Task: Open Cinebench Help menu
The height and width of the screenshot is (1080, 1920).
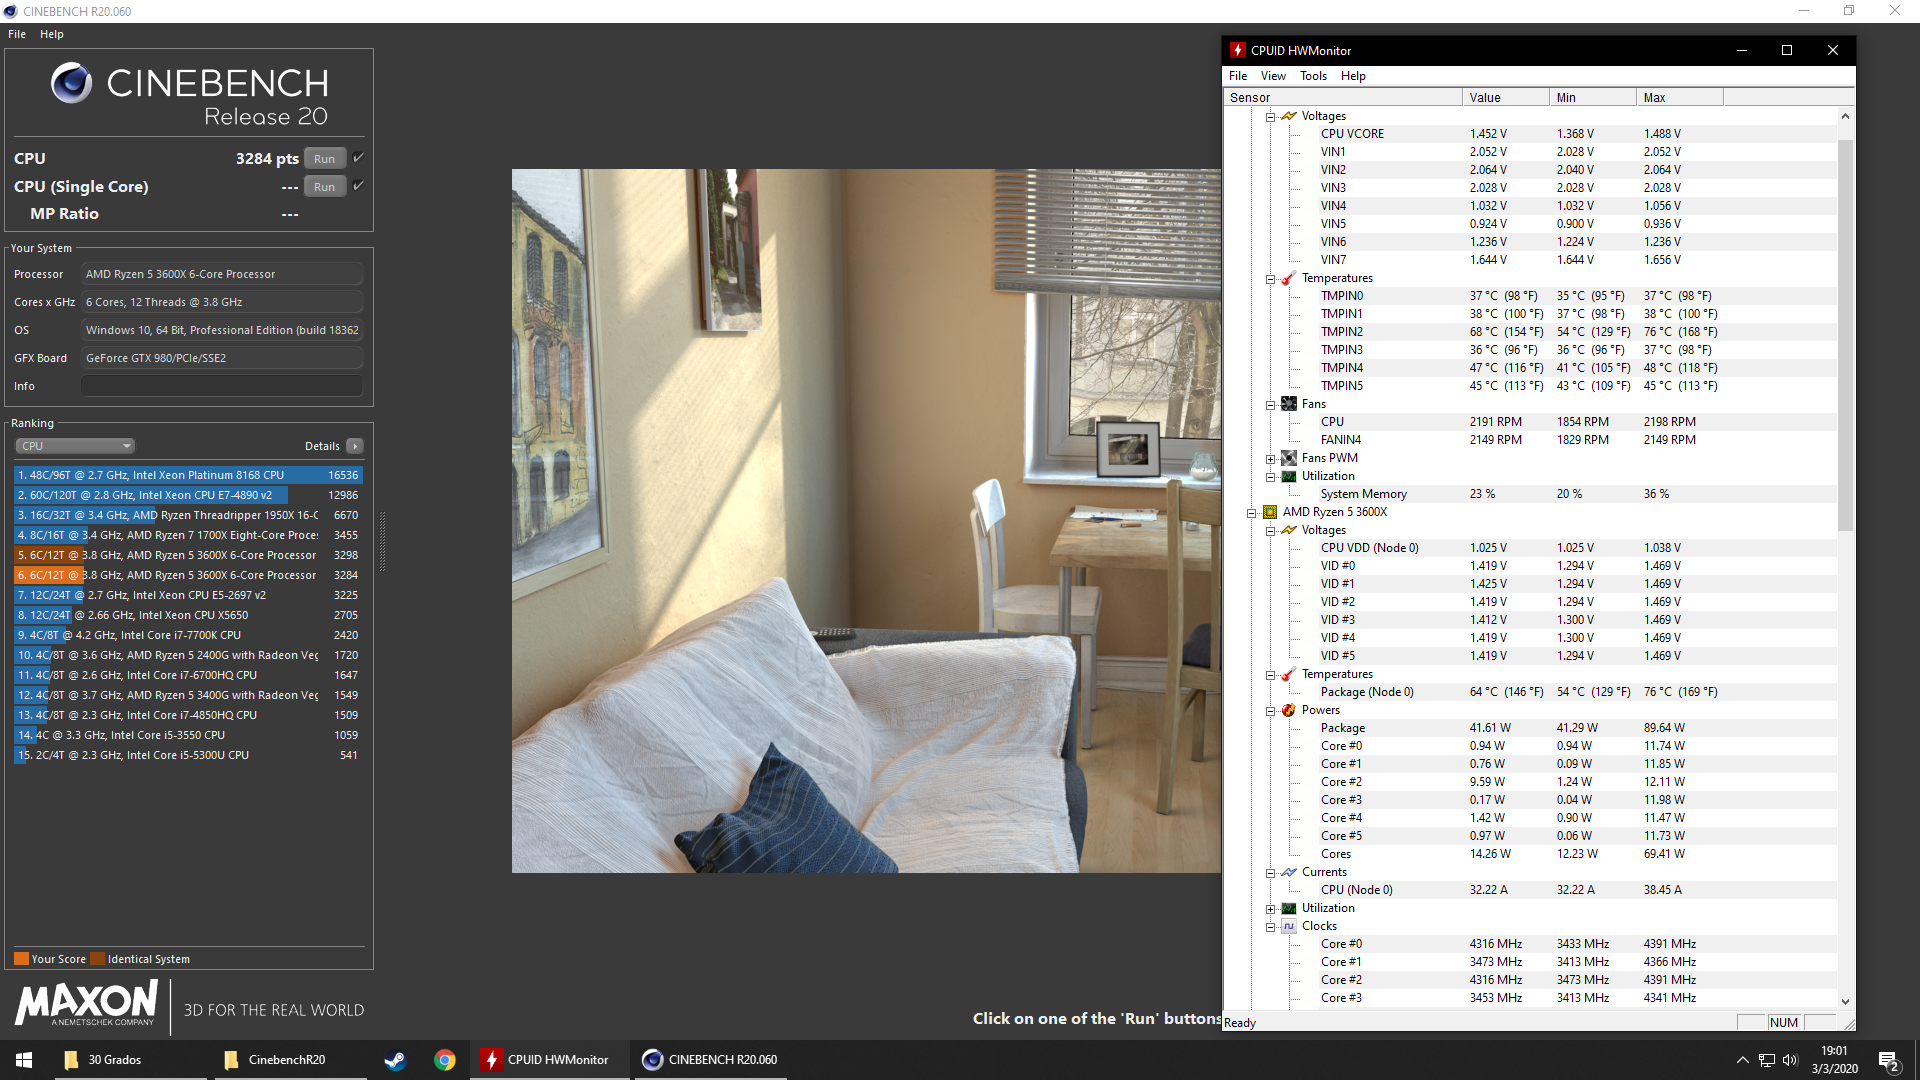Action: (52, 34)
